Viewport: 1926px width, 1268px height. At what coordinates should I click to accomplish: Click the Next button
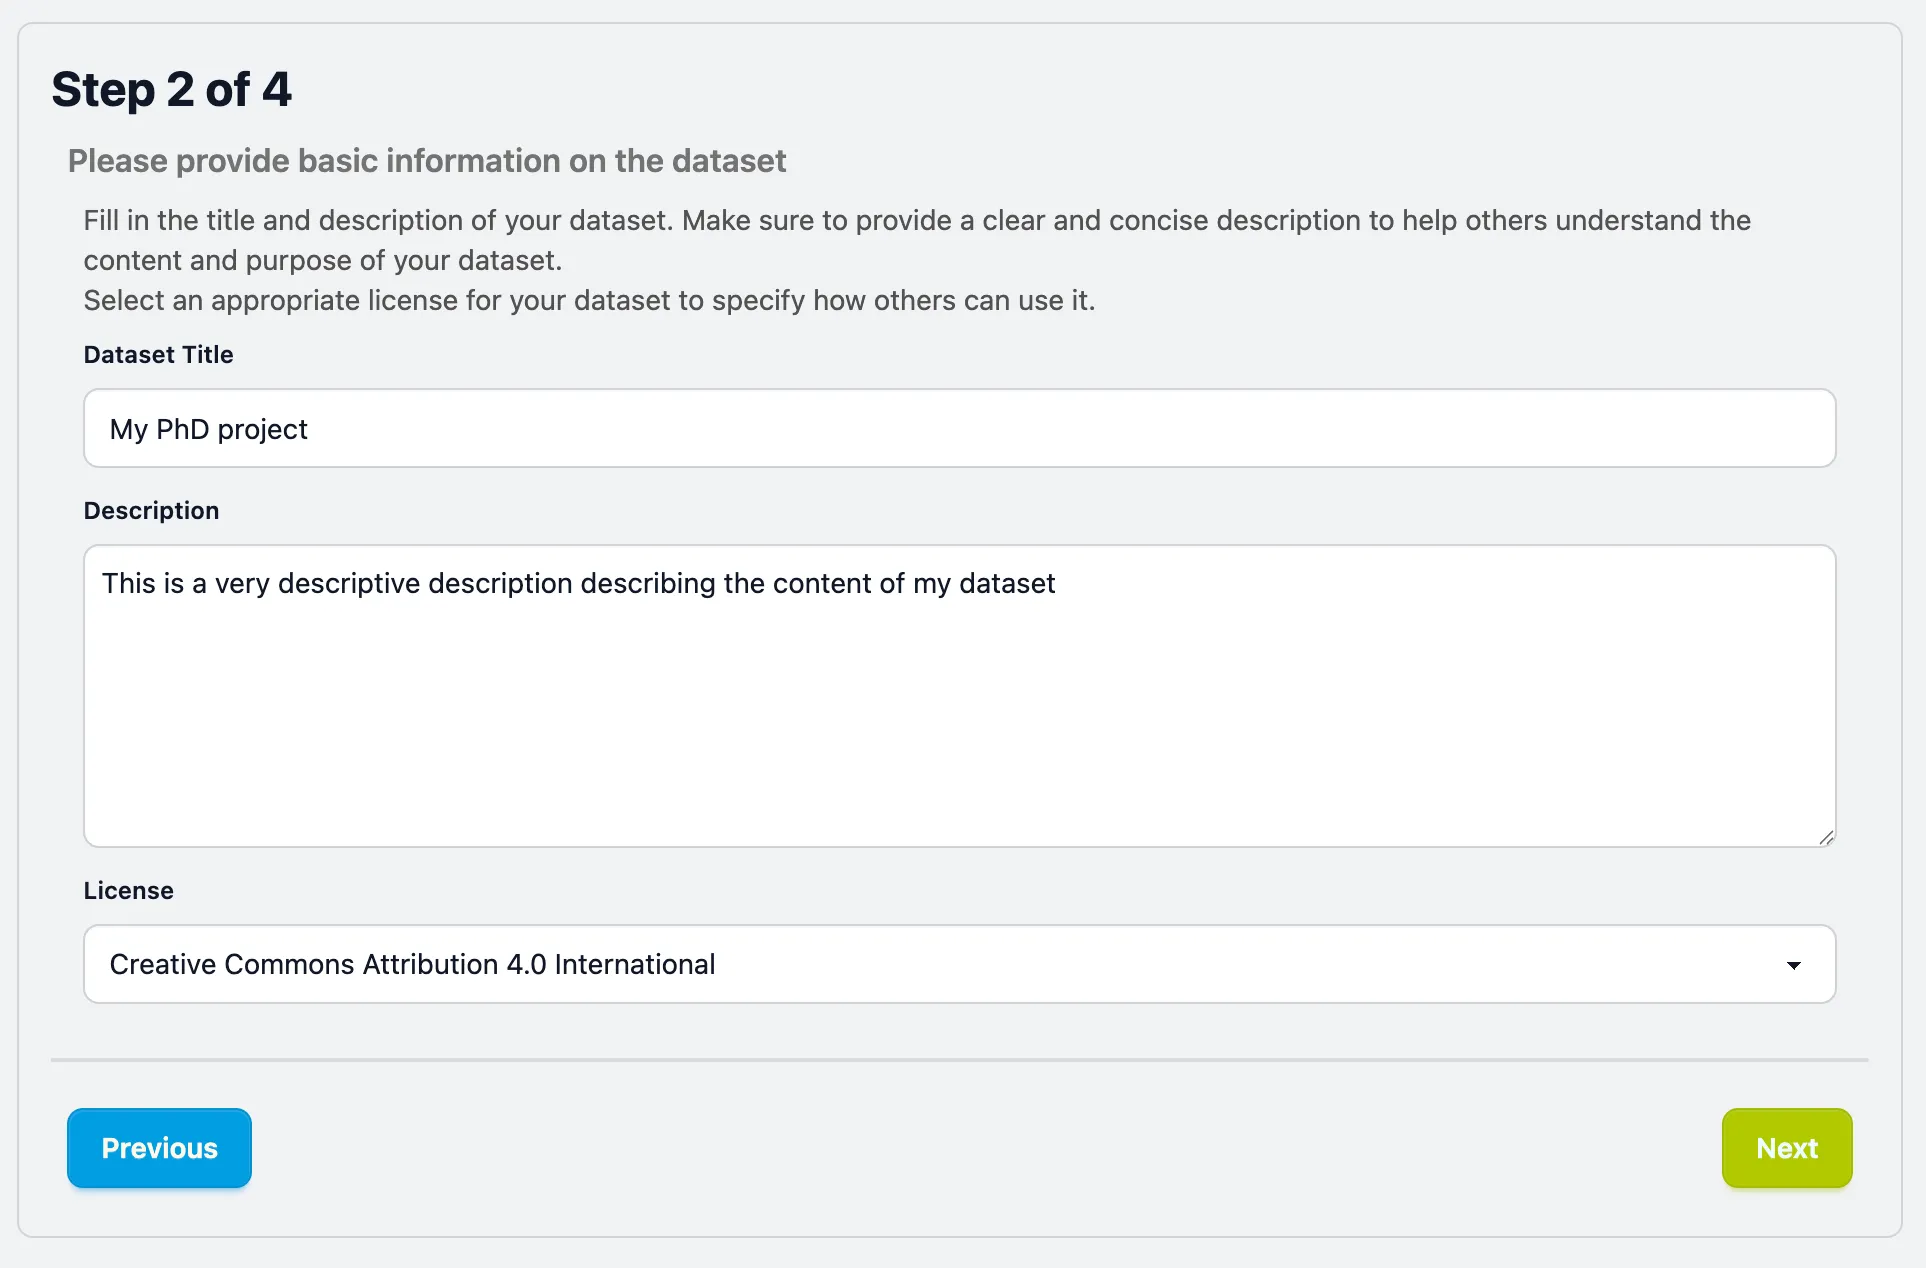coord(1786,1148)
